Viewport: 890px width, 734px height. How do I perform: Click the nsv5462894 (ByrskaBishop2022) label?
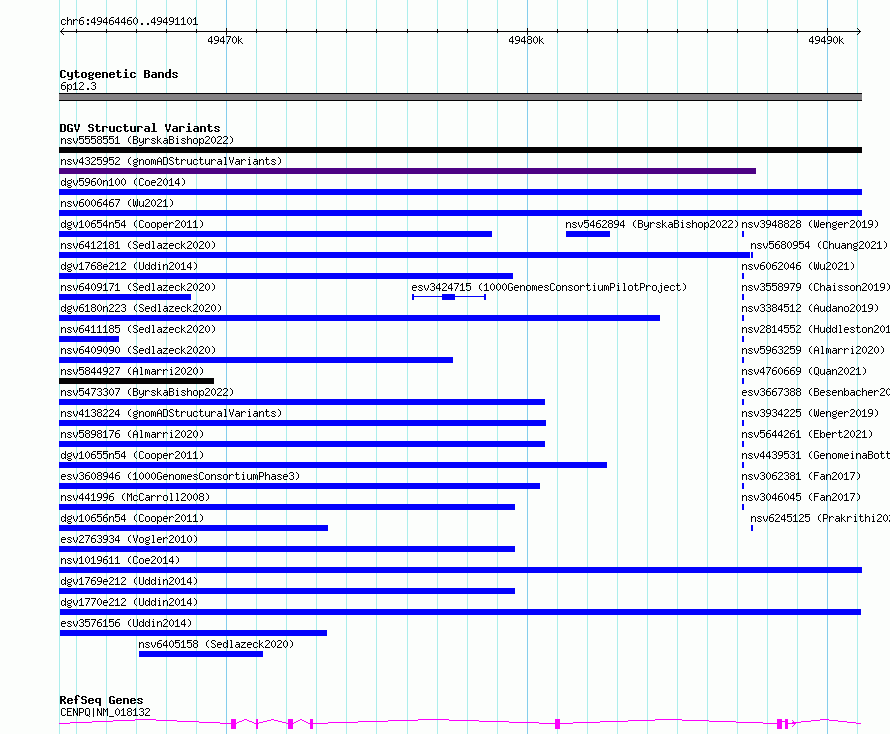pyautogui.click(x=652, y=224)
